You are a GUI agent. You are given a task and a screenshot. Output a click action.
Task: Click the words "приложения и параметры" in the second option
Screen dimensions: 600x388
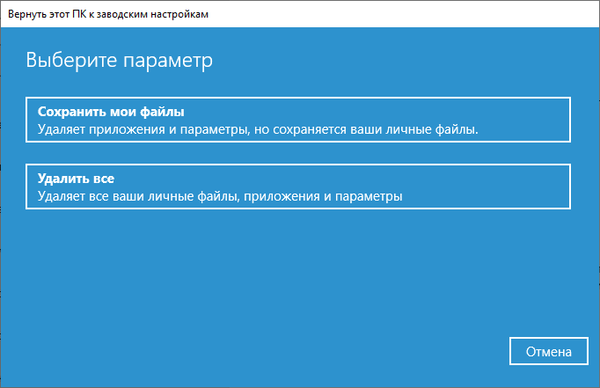point(323,196)
